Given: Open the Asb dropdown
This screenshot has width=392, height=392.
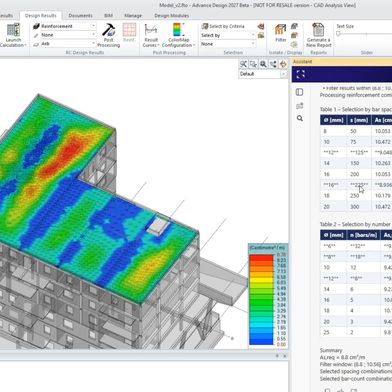Looking at the screenshot, I should click(68, 44).
